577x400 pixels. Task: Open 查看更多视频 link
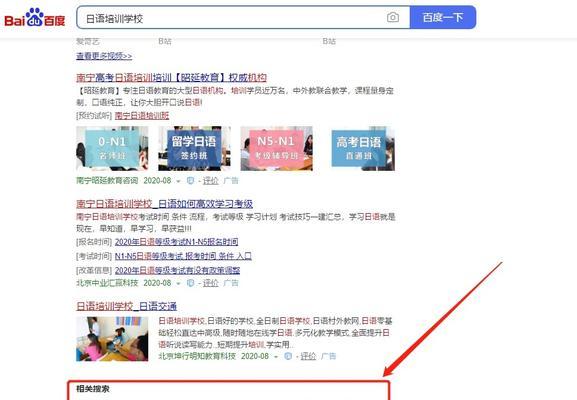pyautogui.click(x=104, y=56)
